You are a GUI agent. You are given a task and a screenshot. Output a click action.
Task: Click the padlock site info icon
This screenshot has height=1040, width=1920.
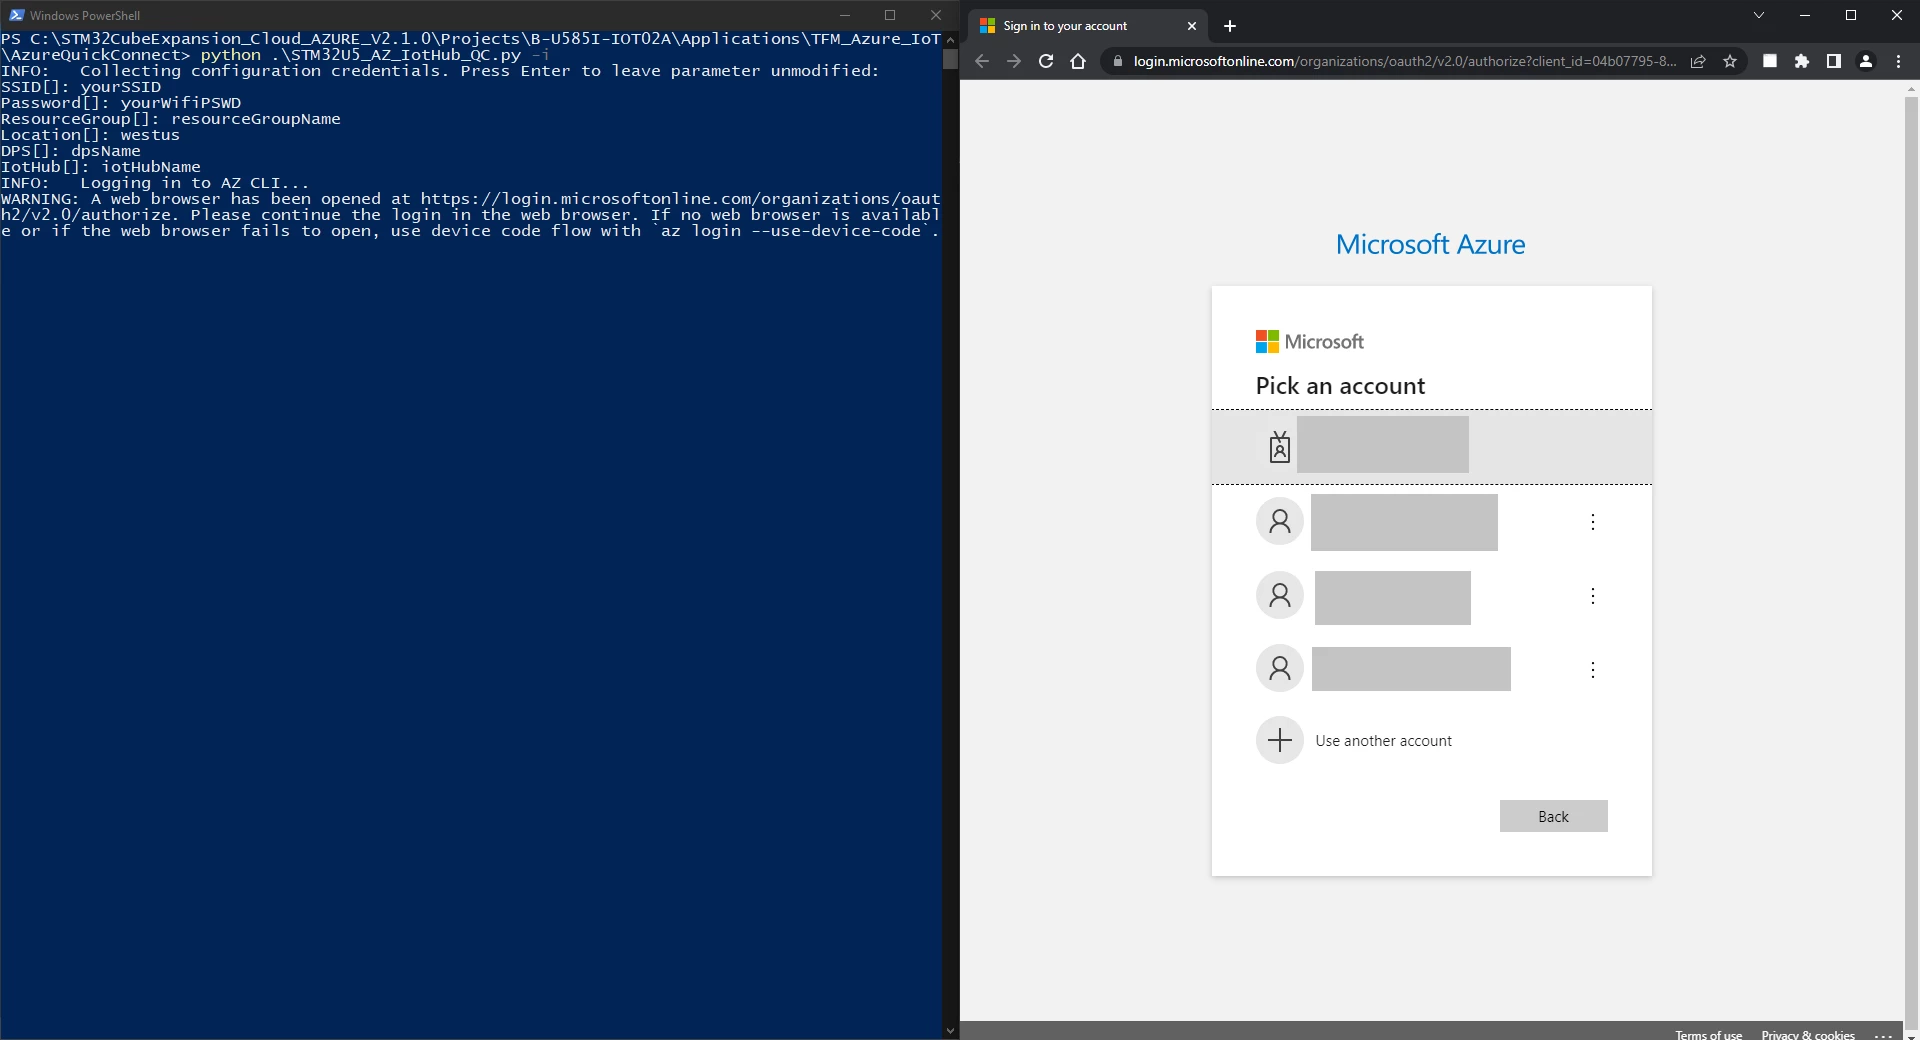pos(1117,61)
